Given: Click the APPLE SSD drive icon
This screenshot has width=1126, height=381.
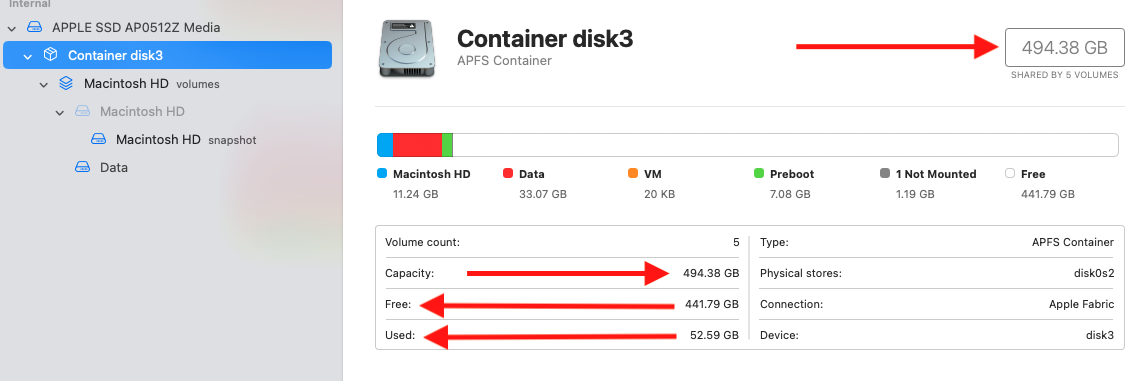Looking at the screenshot, I should point(34,27).
